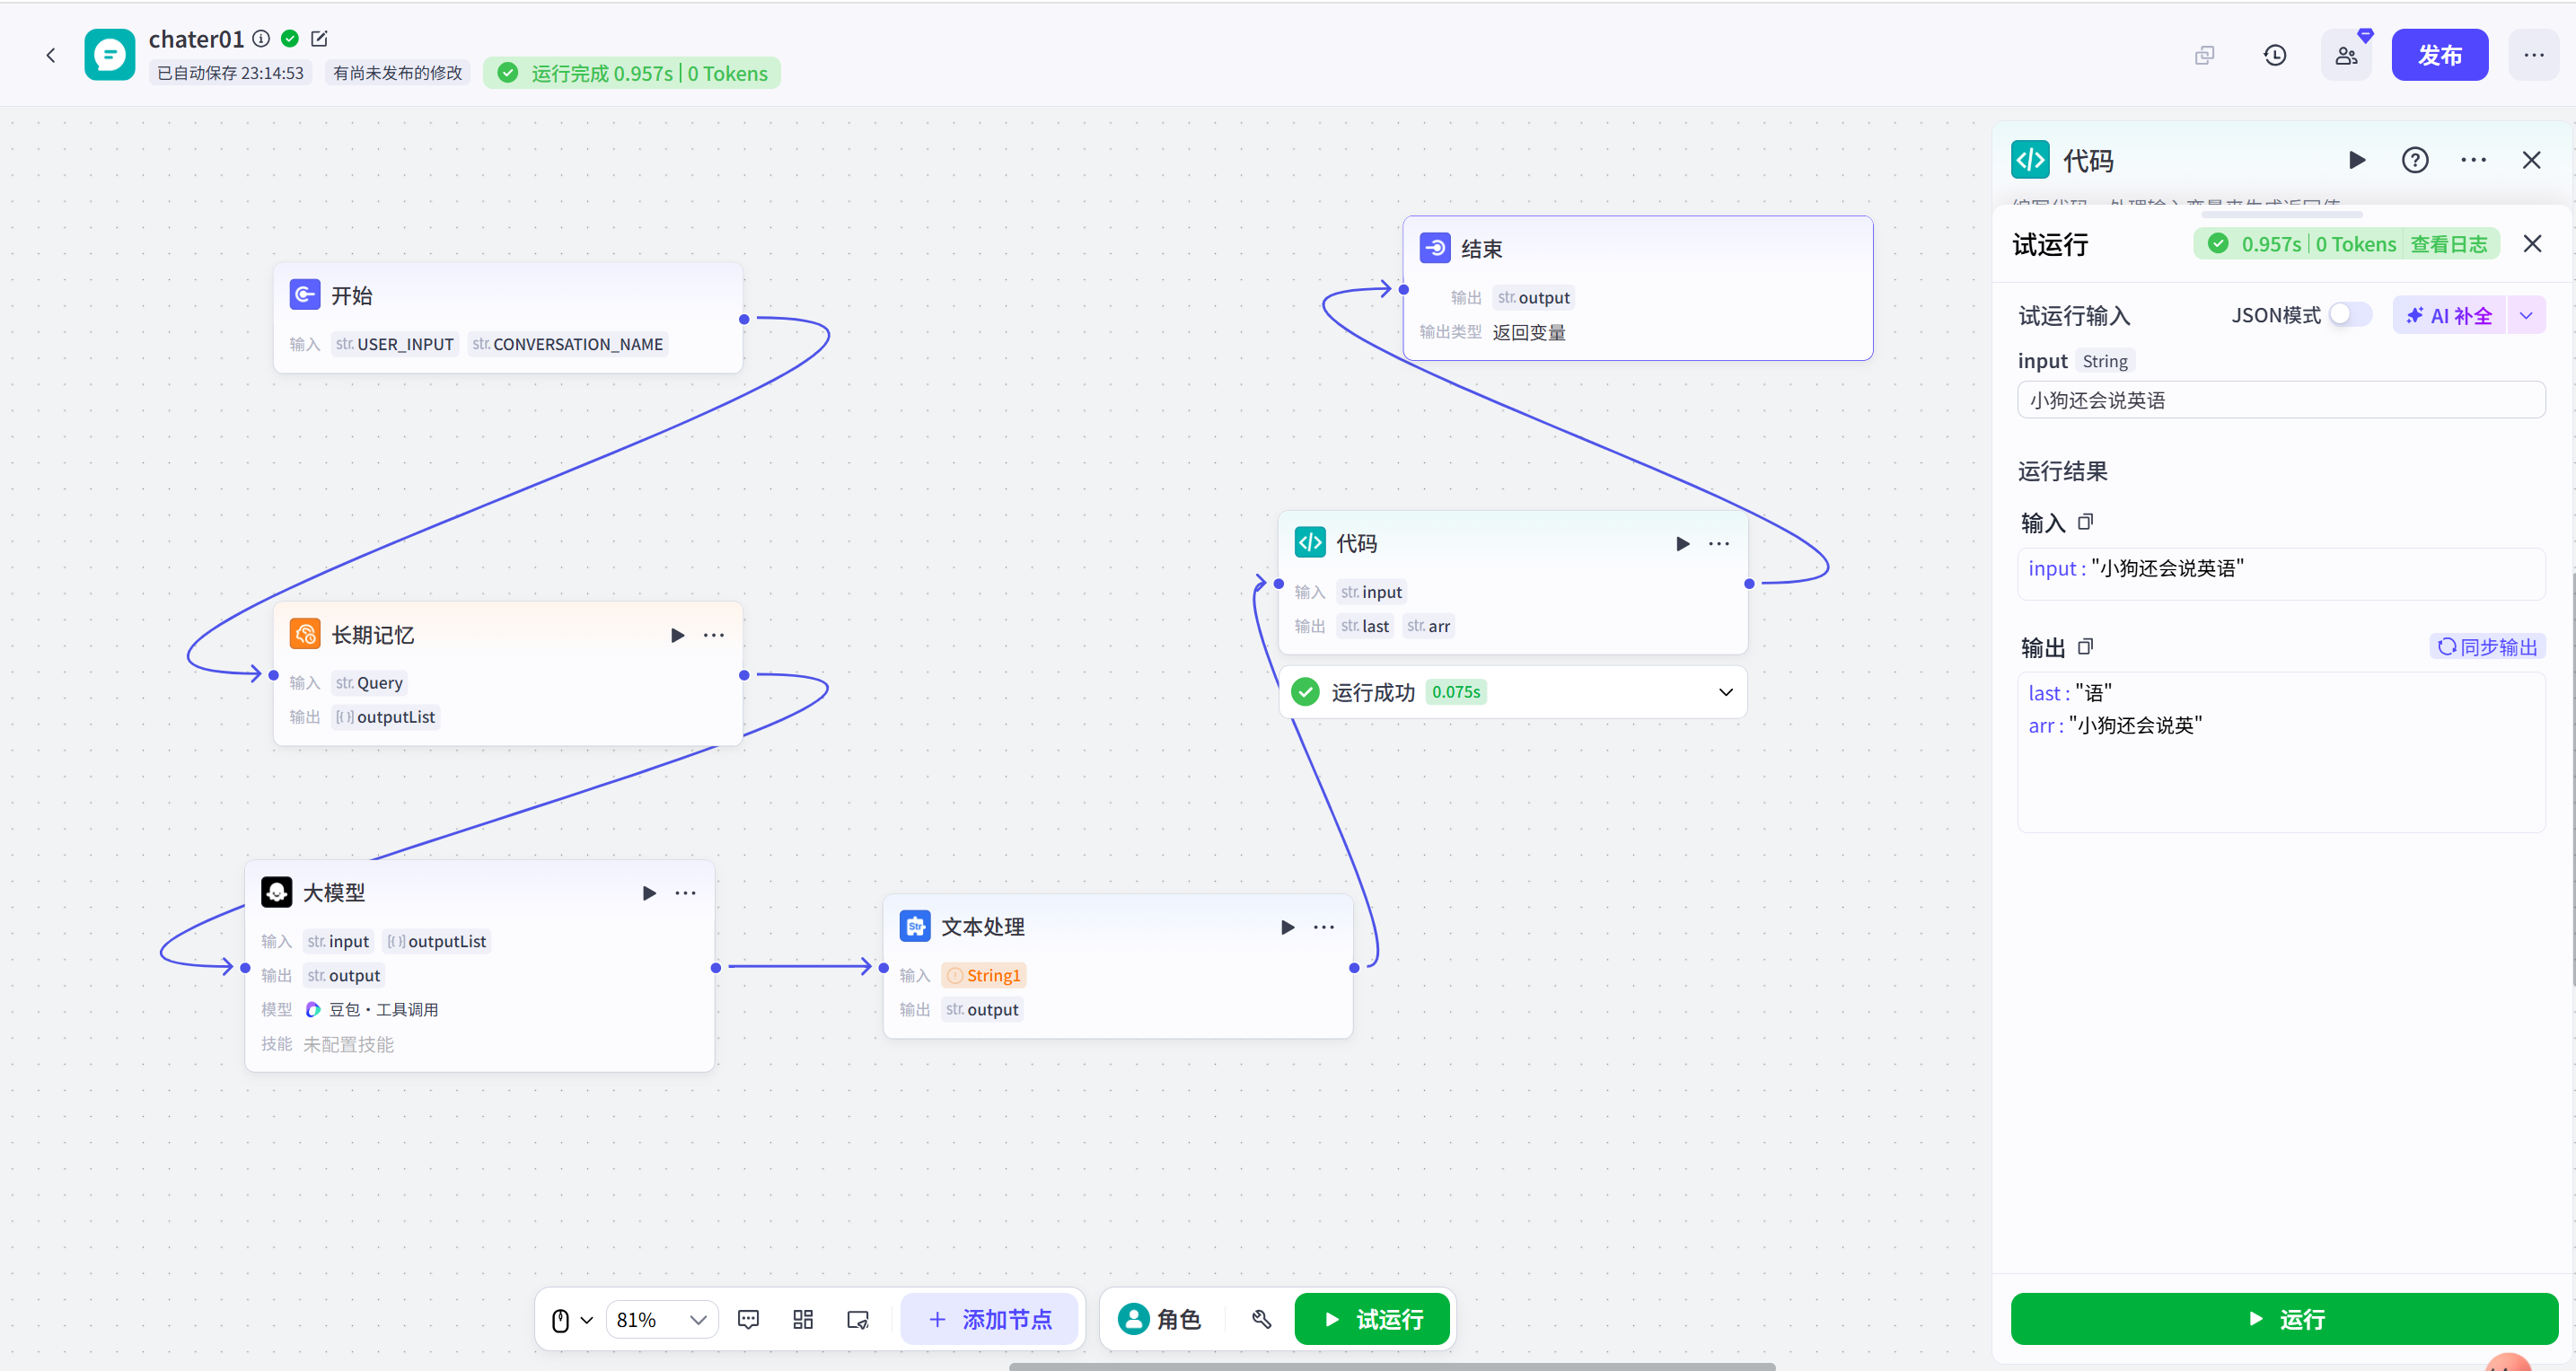The height and width of the screenshot is (1371, 2576).
Task: Run the 长期记忆 node with play icon
Action: [x=677, y=635]
